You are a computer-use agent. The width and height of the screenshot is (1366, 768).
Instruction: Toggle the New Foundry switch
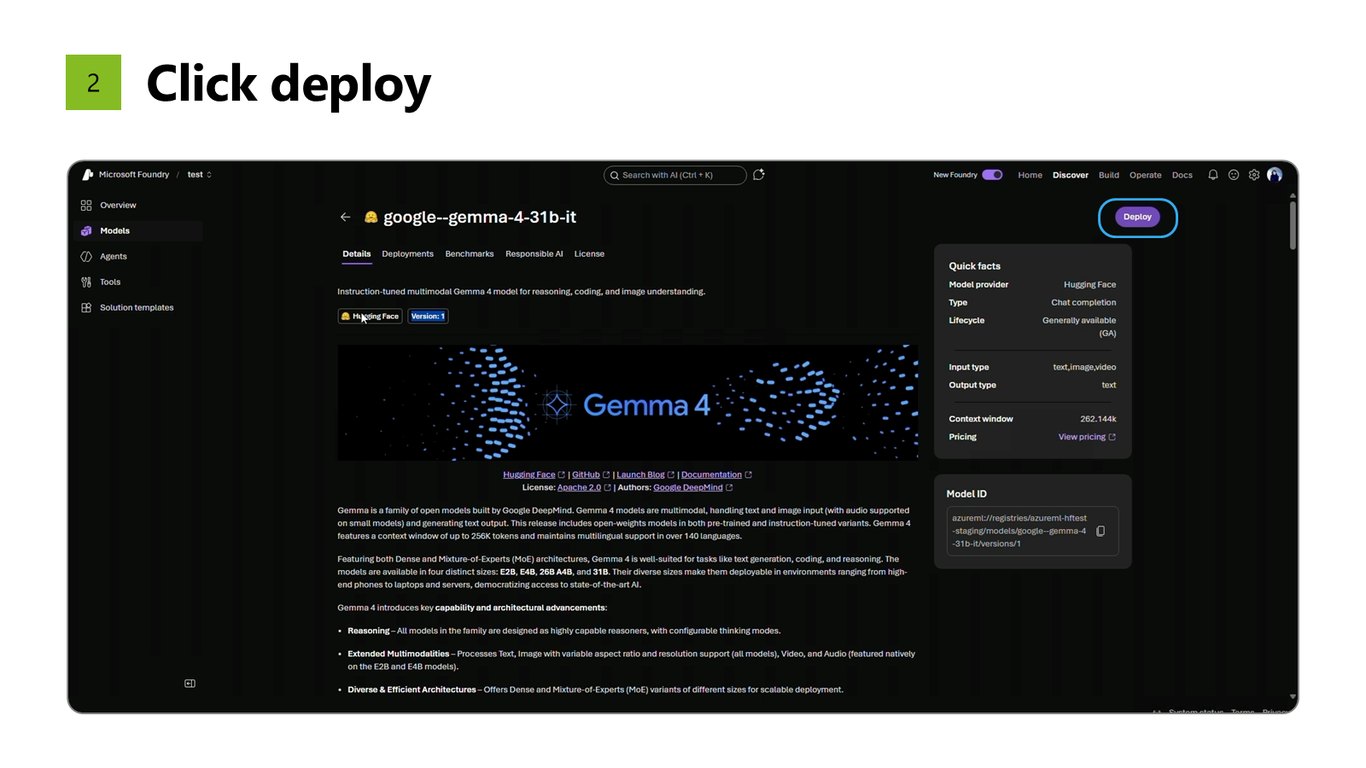[992, 175]
